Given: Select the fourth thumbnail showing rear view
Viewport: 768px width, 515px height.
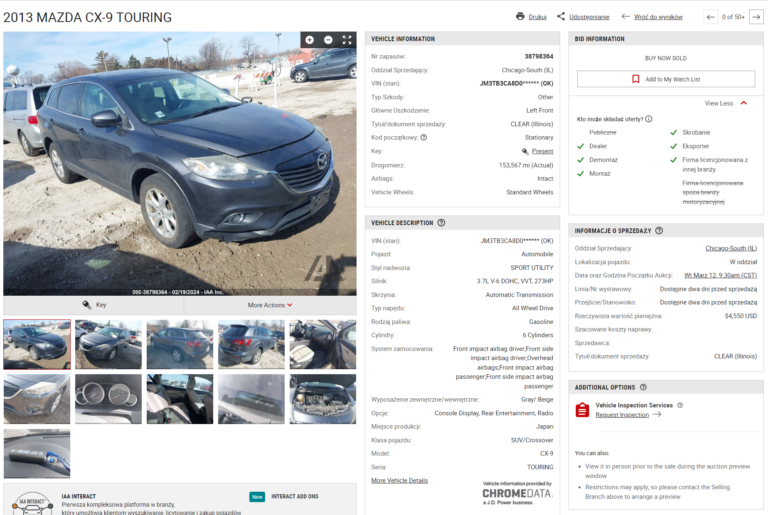Looking at the screenshot, I should (x=251, y=344).
